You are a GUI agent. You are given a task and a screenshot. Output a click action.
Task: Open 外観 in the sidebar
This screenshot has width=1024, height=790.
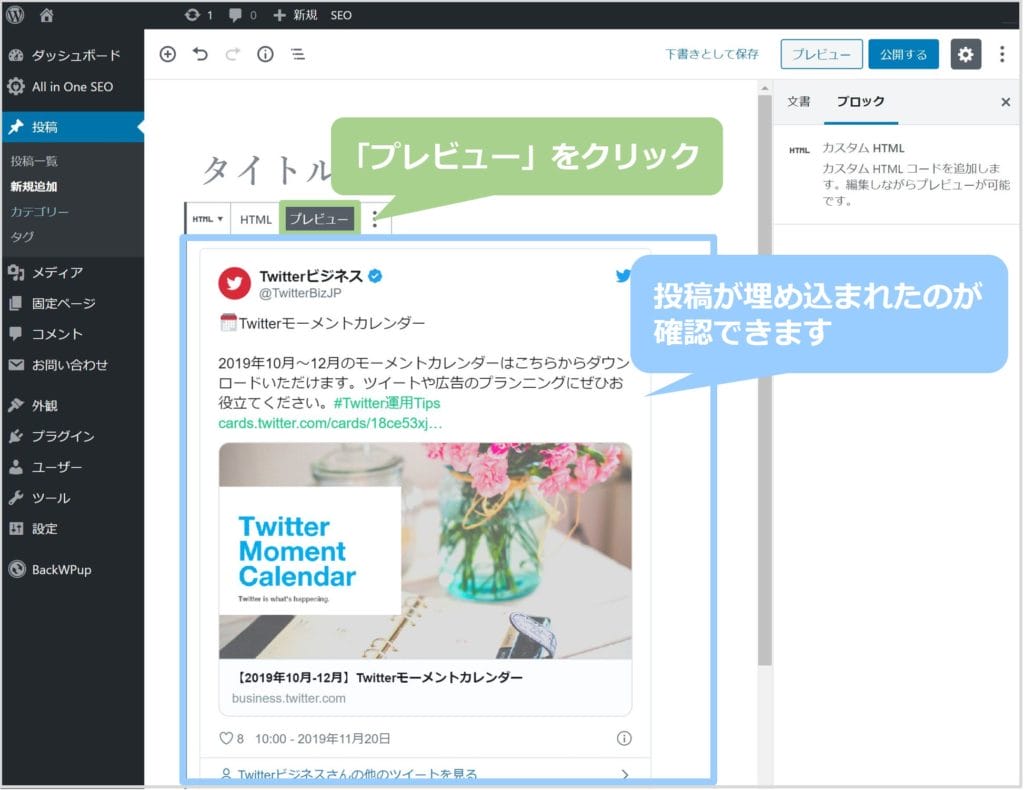point(72,405)
